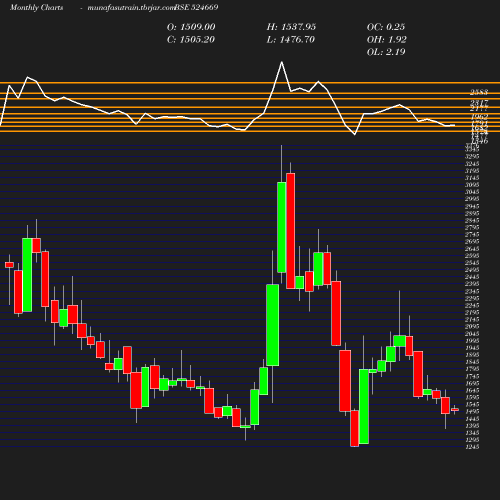Click the 1295 price axis label

[472, 440]
